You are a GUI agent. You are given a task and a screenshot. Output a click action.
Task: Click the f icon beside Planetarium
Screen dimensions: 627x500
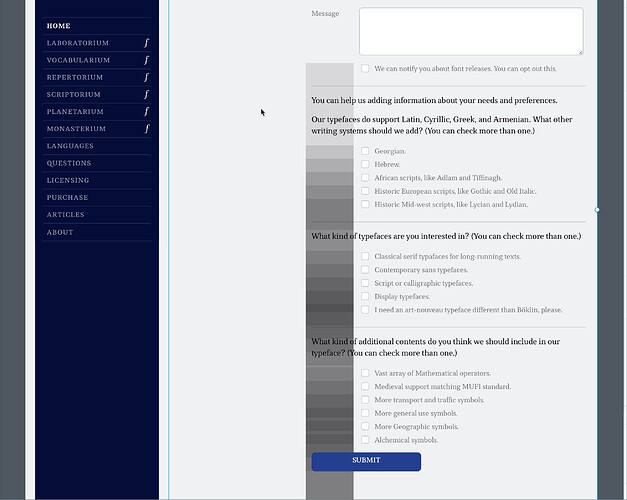(146, 112)
